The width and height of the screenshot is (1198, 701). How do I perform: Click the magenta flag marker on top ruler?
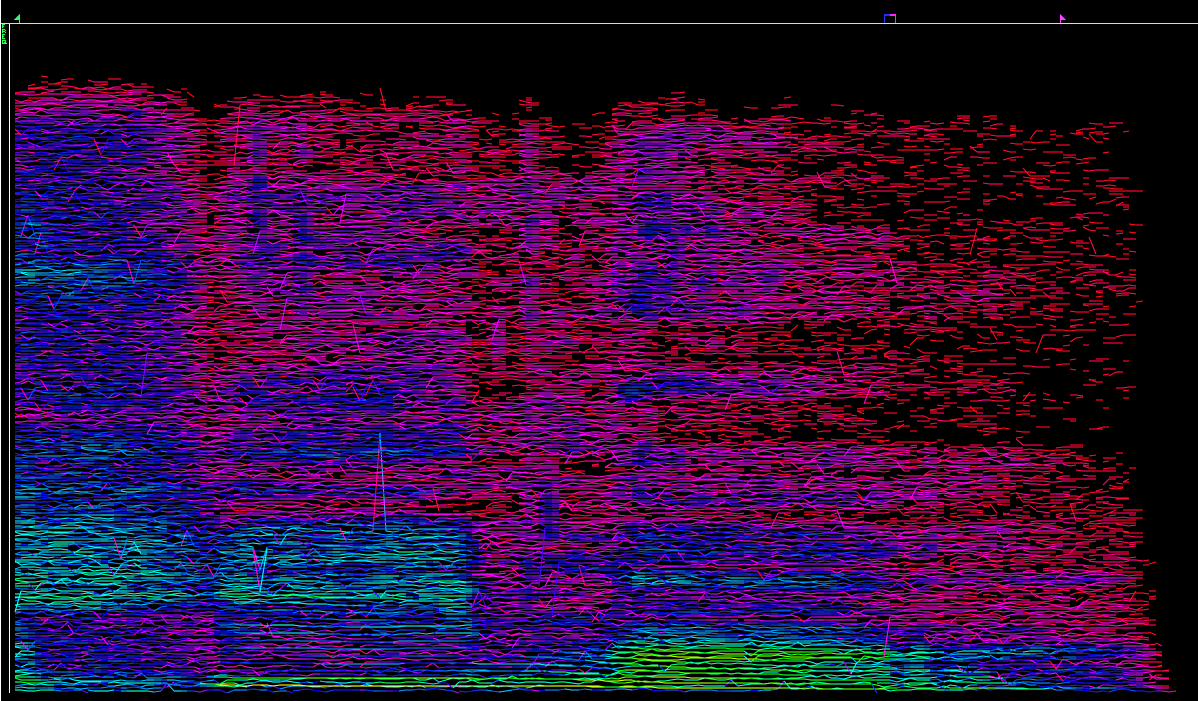click(x=1062, y=18)
